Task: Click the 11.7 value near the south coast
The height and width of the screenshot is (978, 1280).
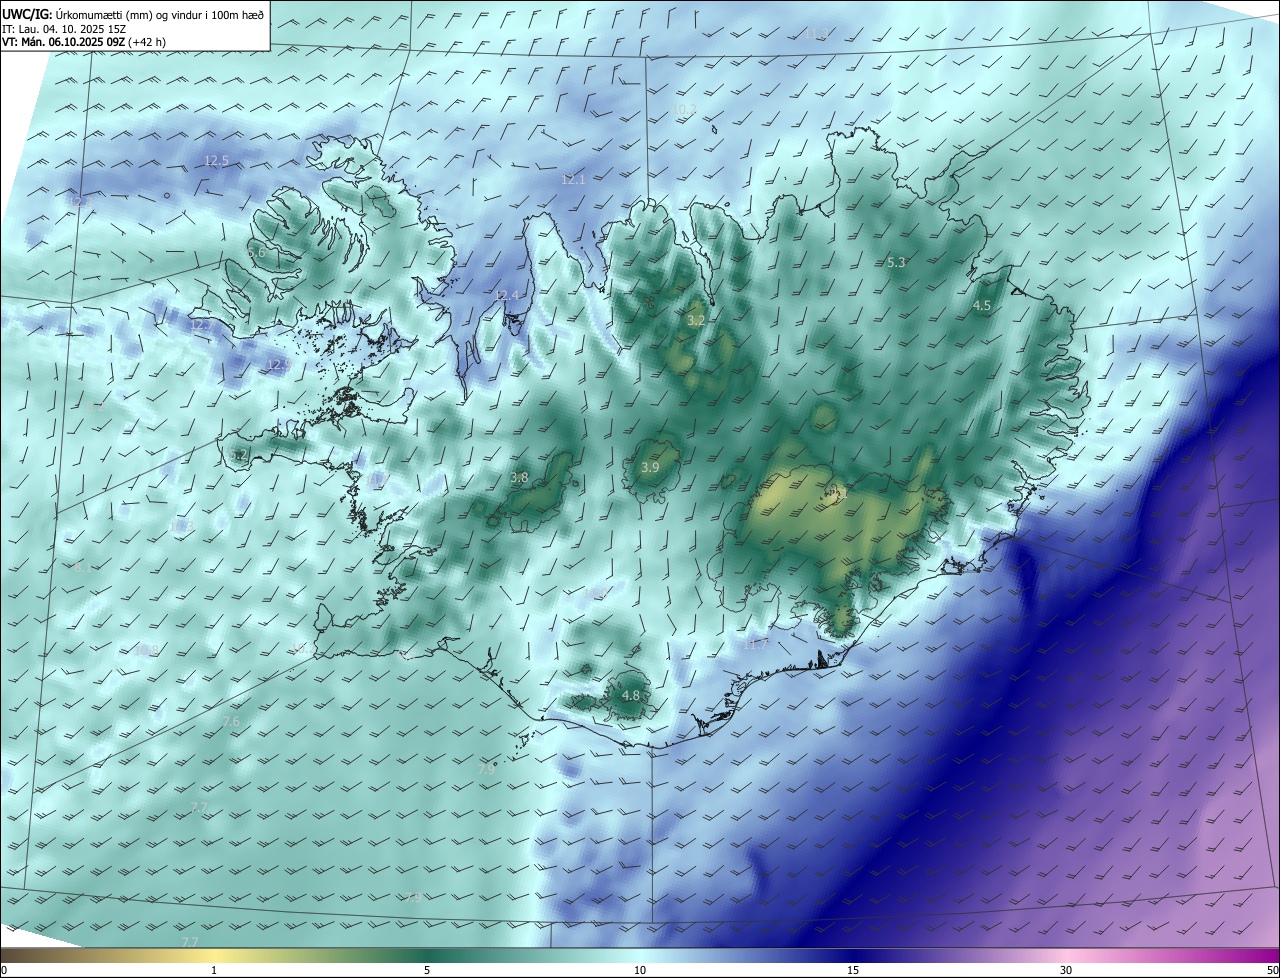Action: click(756, 645)
